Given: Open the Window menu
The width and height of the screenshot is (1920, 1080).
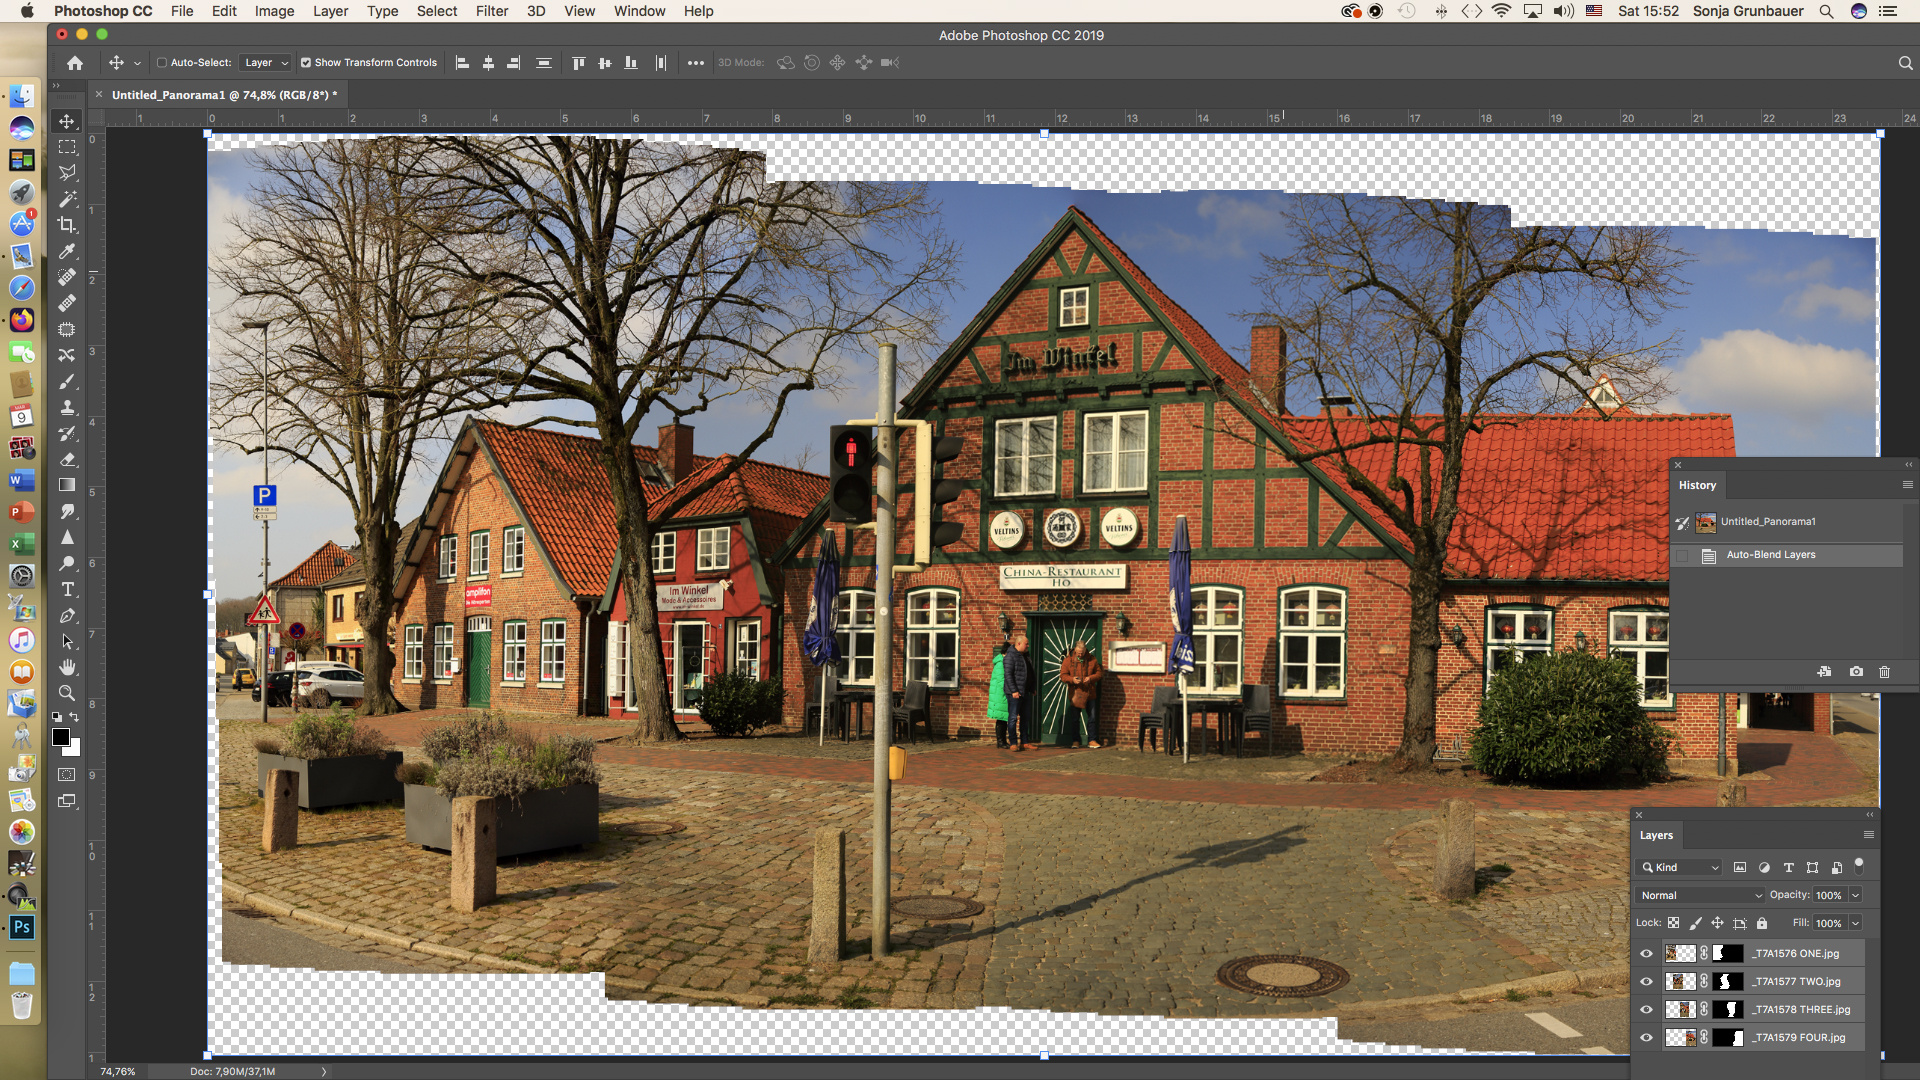Looking at the screenshot, I should click(639, 11).
